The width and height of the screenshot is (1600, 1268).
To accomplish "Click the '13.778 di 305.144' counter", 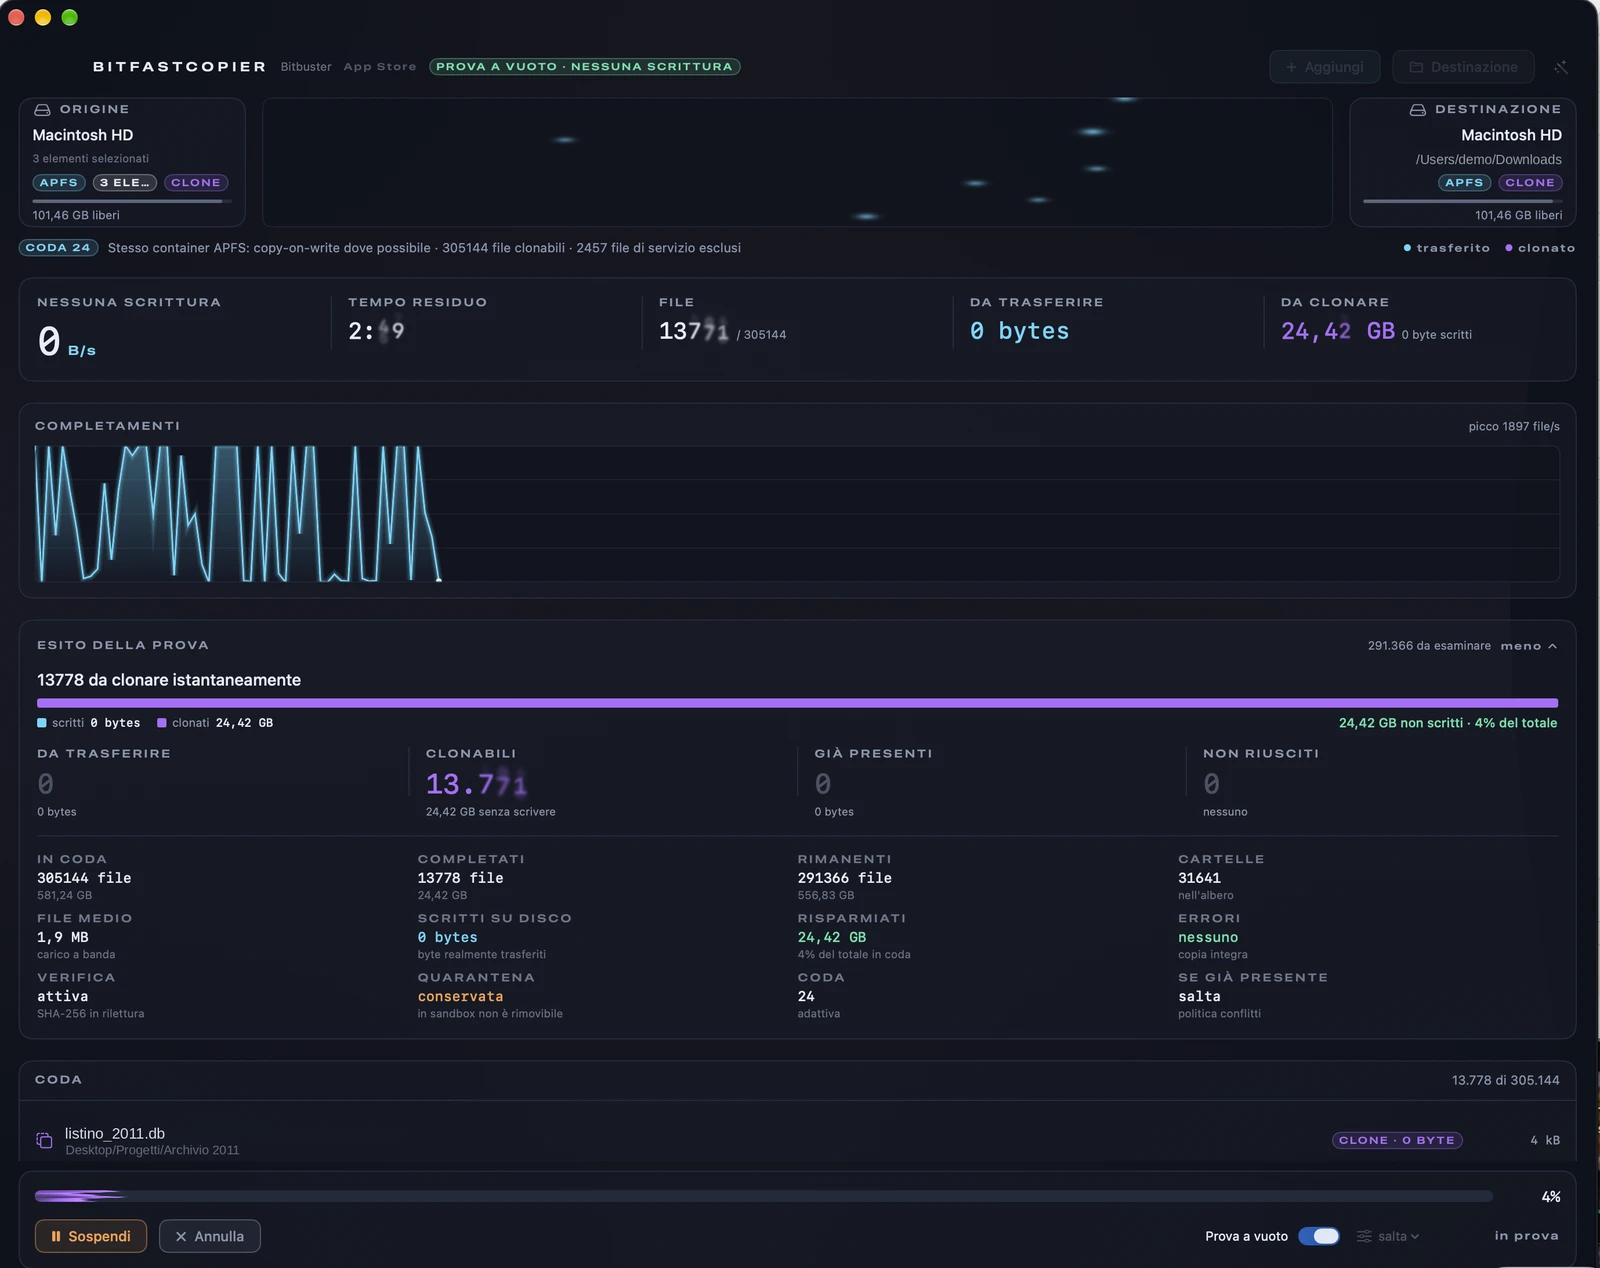I will coord(1506,1080).
